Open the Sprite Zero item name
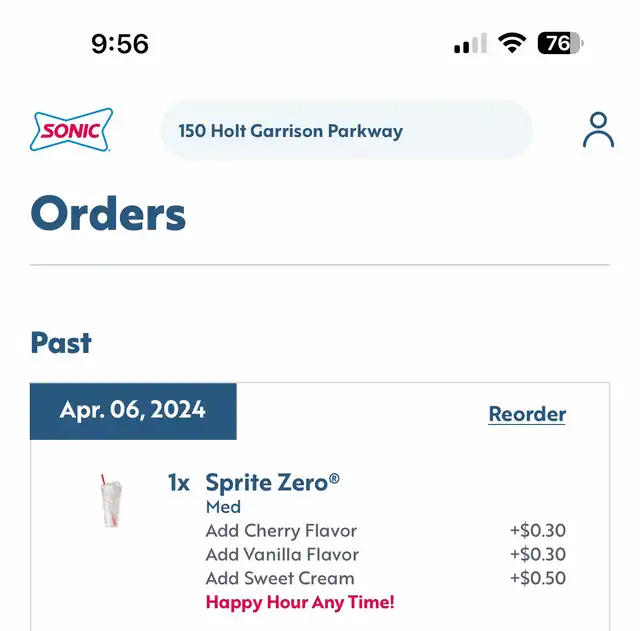 [x=272, y=482]
